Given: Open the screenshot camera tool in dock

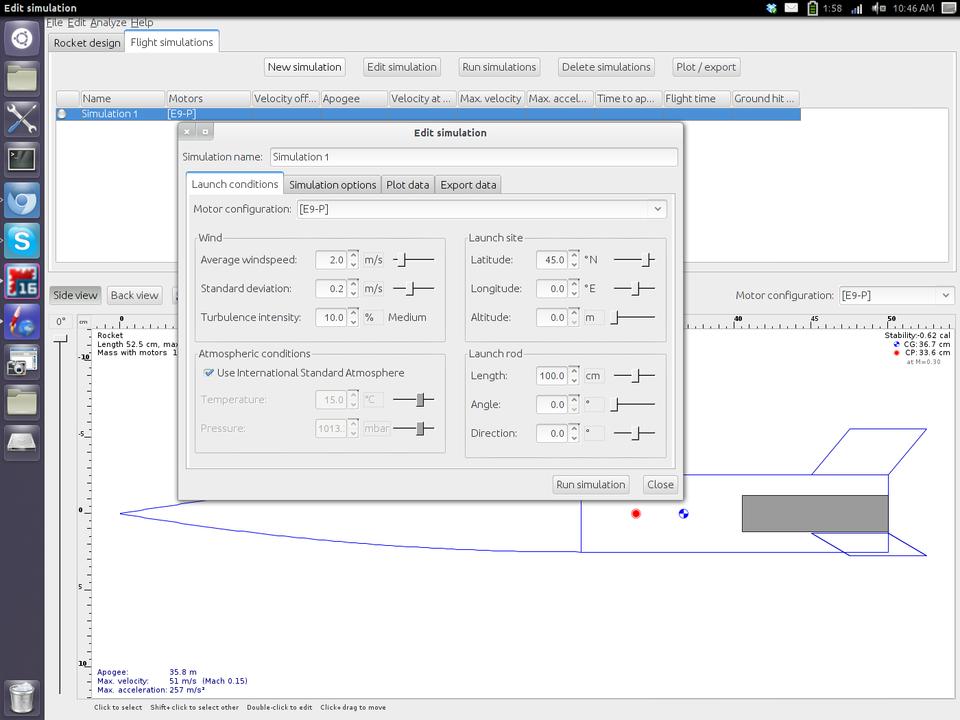Looking at the screenshot, I should 21,361.
